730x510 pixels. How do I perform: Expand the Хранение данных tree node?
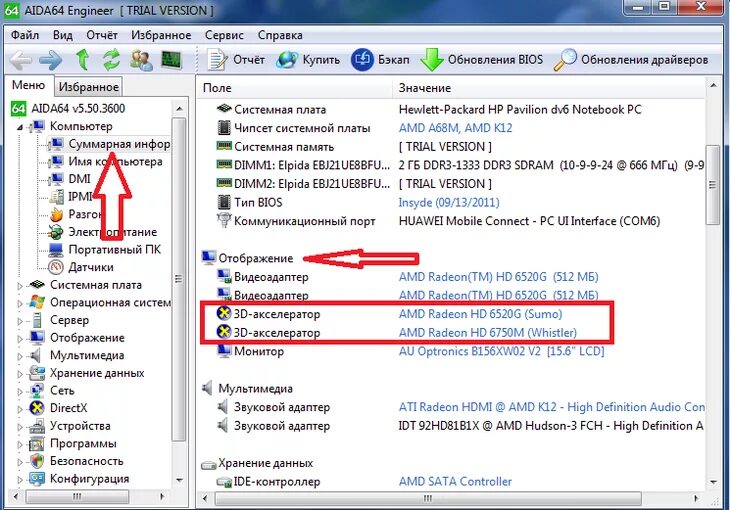(x=20, y=374)
